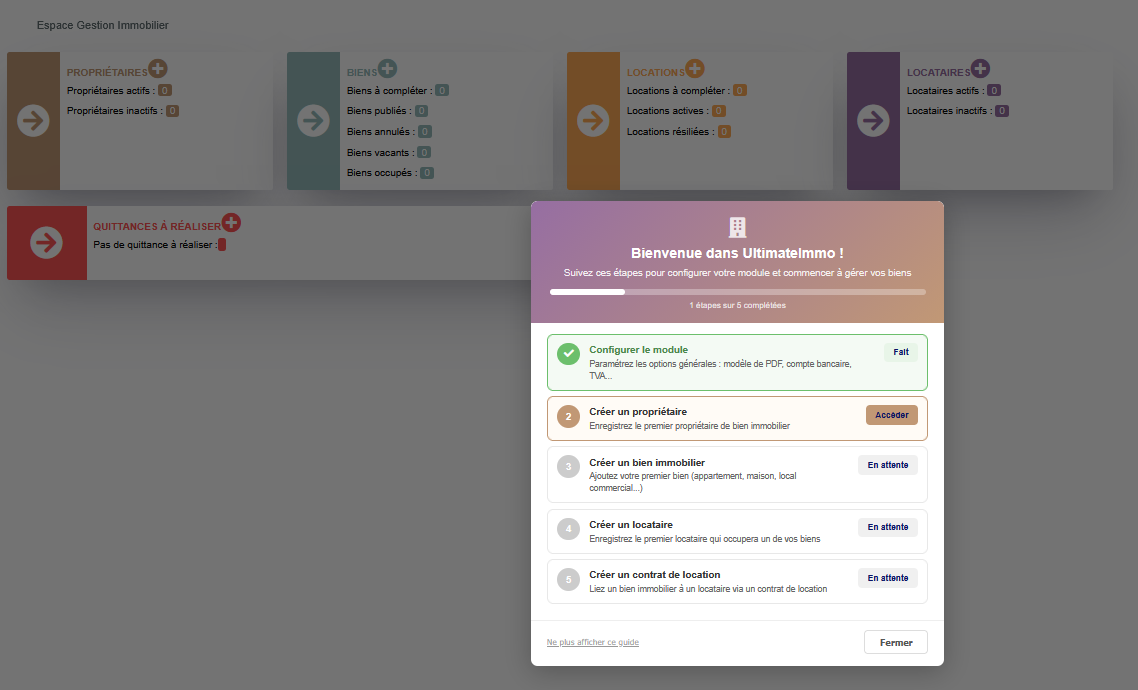1138x690 pixels.
Task: Open Locations via orange arrow icon
Action: pos(594,120)
